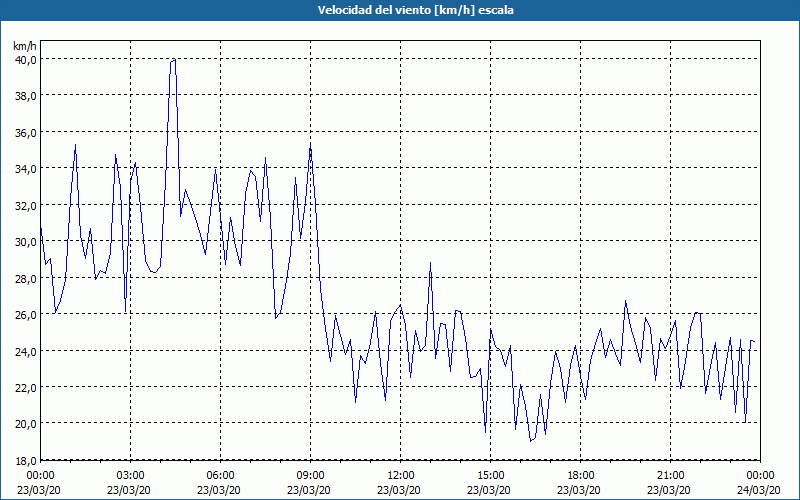The height and width of the screenshot is (500, 800).
Task: Click the 28,0 y-axis label
Action: pyautogui.click(x=26, y=279)
